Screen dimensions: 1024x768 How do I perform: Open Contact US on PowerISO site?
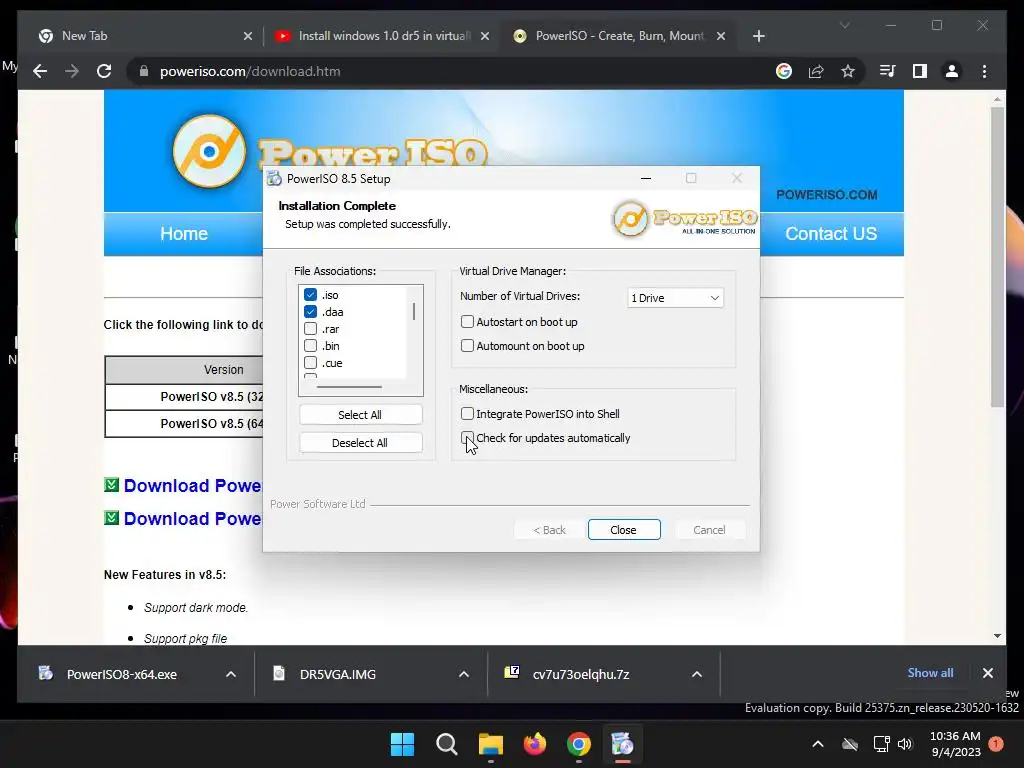click(x=831, y=234)
